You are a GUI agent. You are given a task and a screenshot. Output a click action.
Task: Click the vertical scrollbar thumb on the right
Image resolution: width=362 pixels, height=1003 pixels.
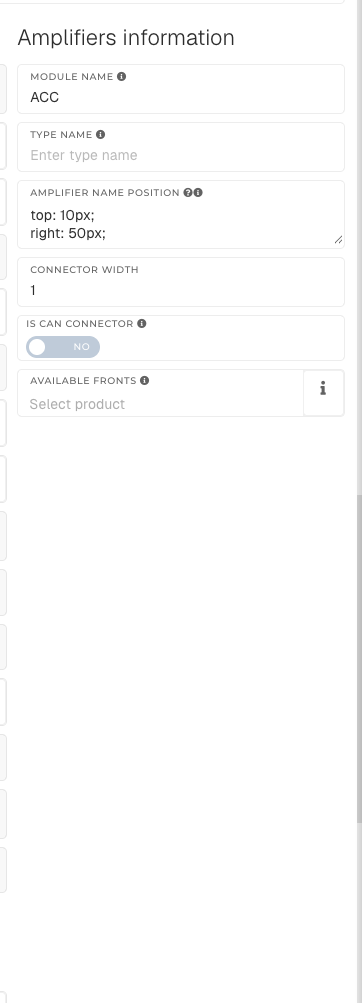(359, 659)
